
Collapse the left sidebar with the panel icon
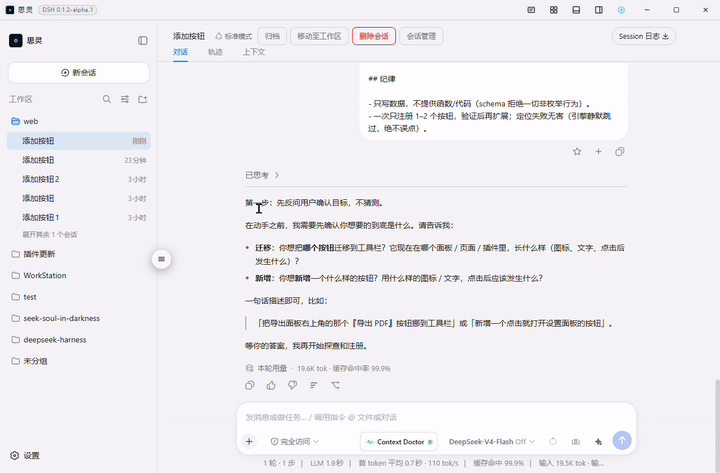pos(143,40)
